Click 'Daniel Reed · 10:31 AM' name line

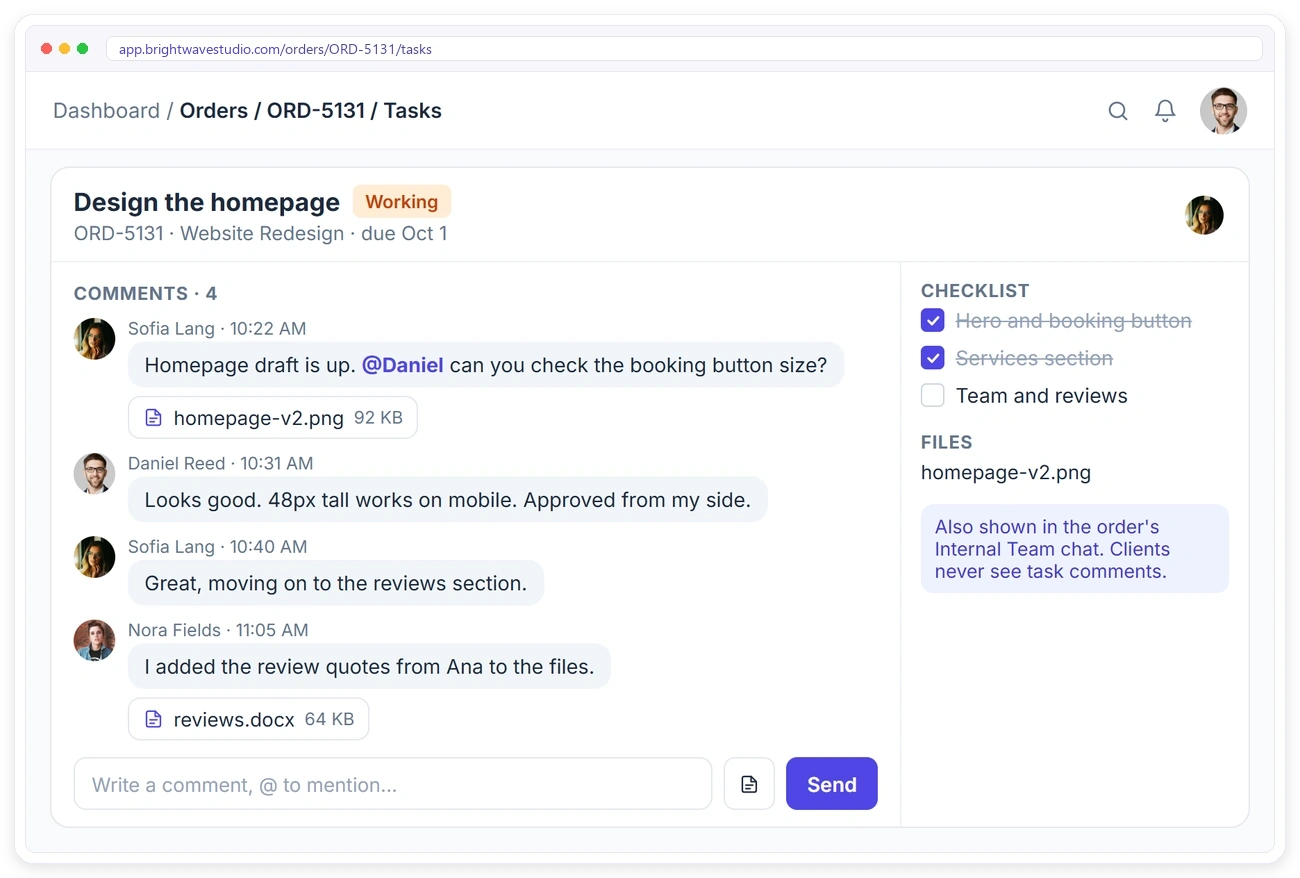pos(221,463)
